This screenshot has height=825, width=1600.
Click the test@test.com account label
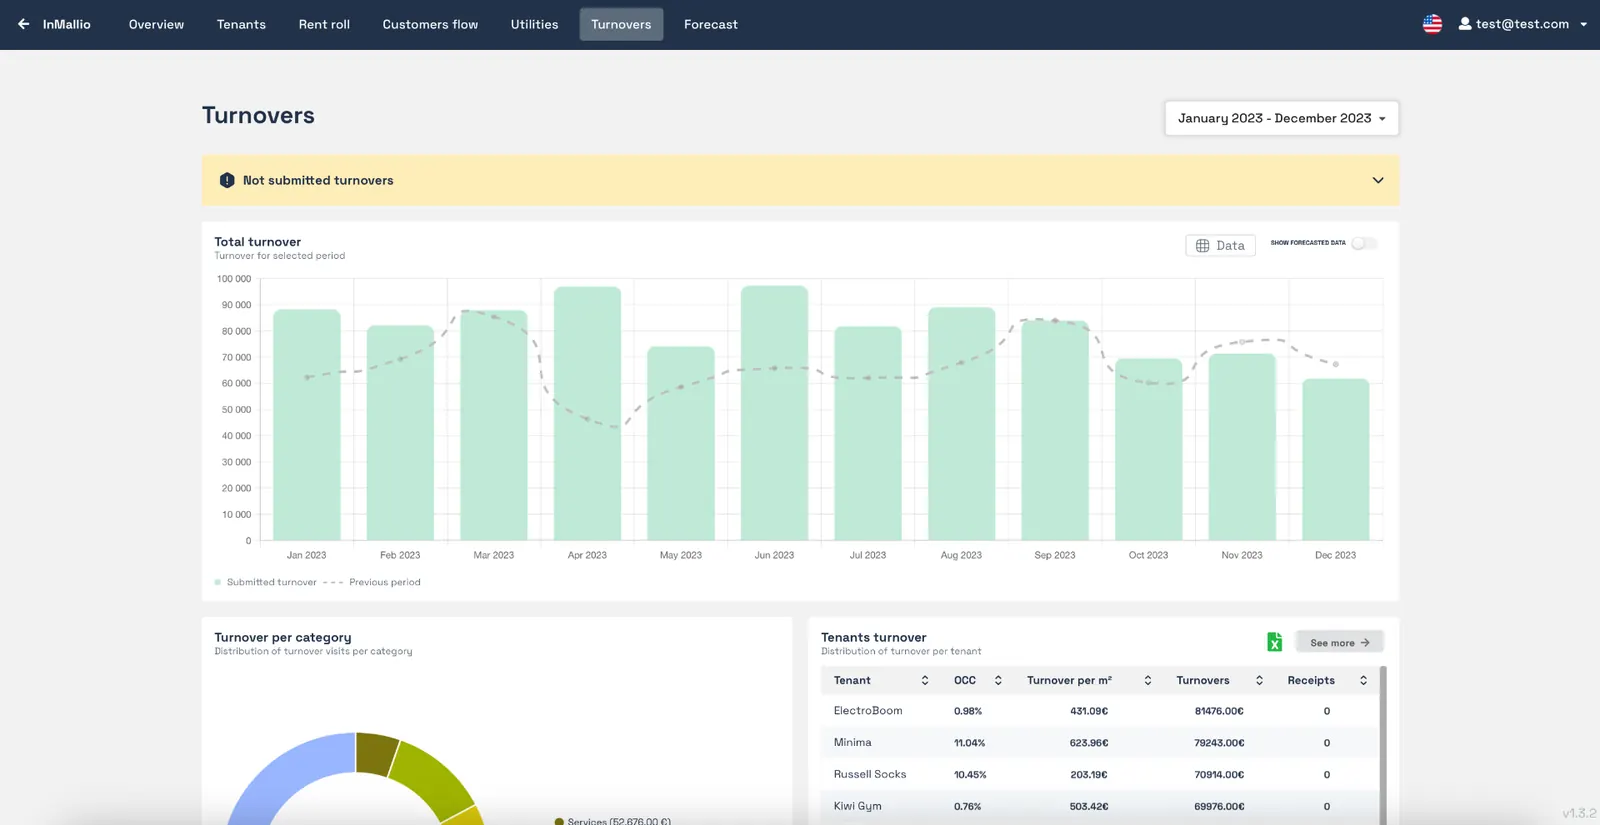(x=1522, y=24)
